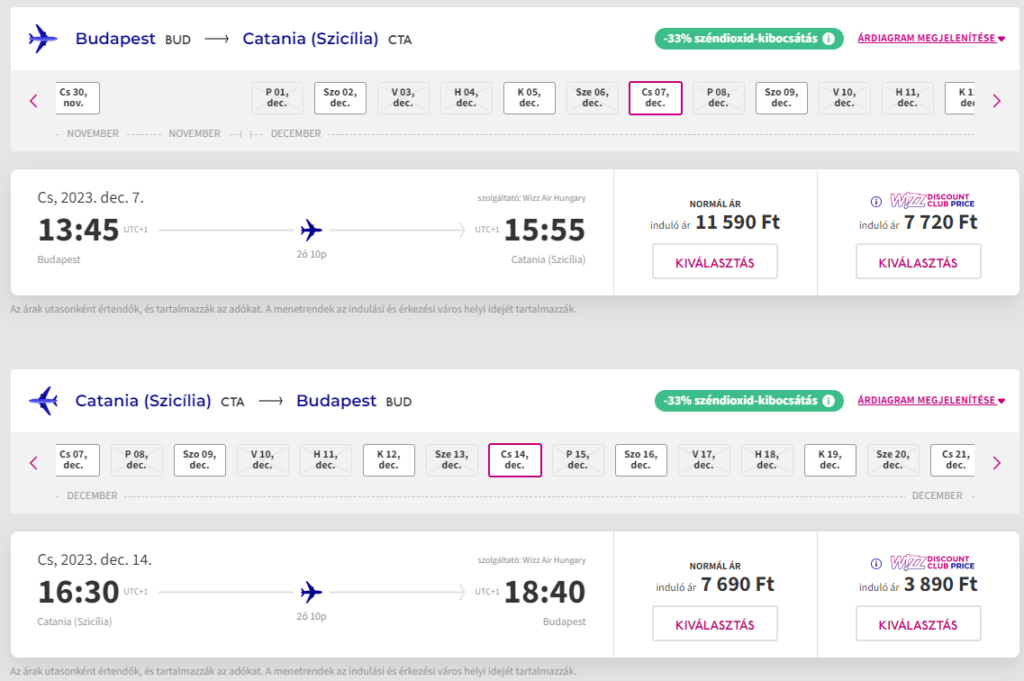
Task: Click info icon next to return Discount Club price
Action: (876, 562)
